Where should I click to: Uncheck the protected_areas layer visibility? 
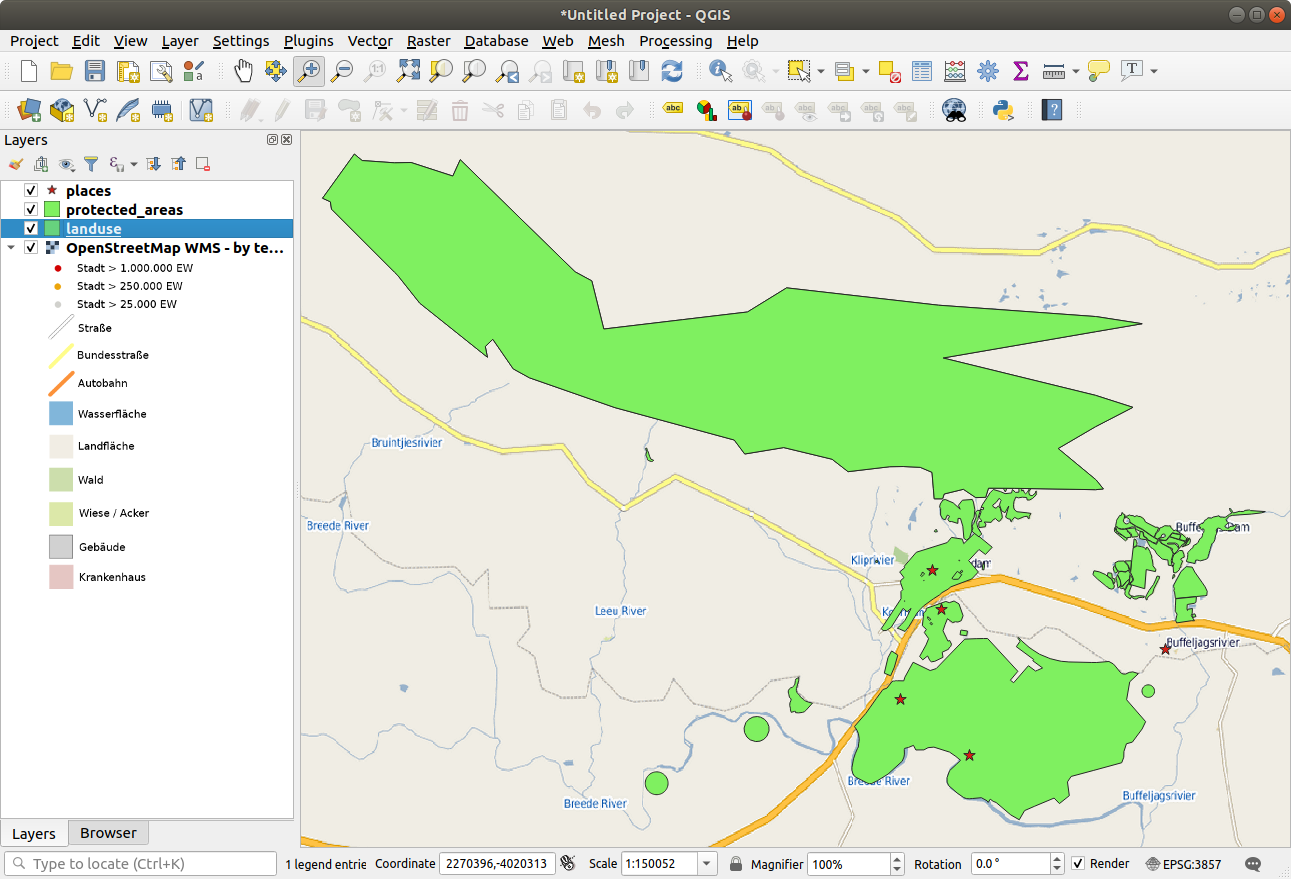point(31,209)
